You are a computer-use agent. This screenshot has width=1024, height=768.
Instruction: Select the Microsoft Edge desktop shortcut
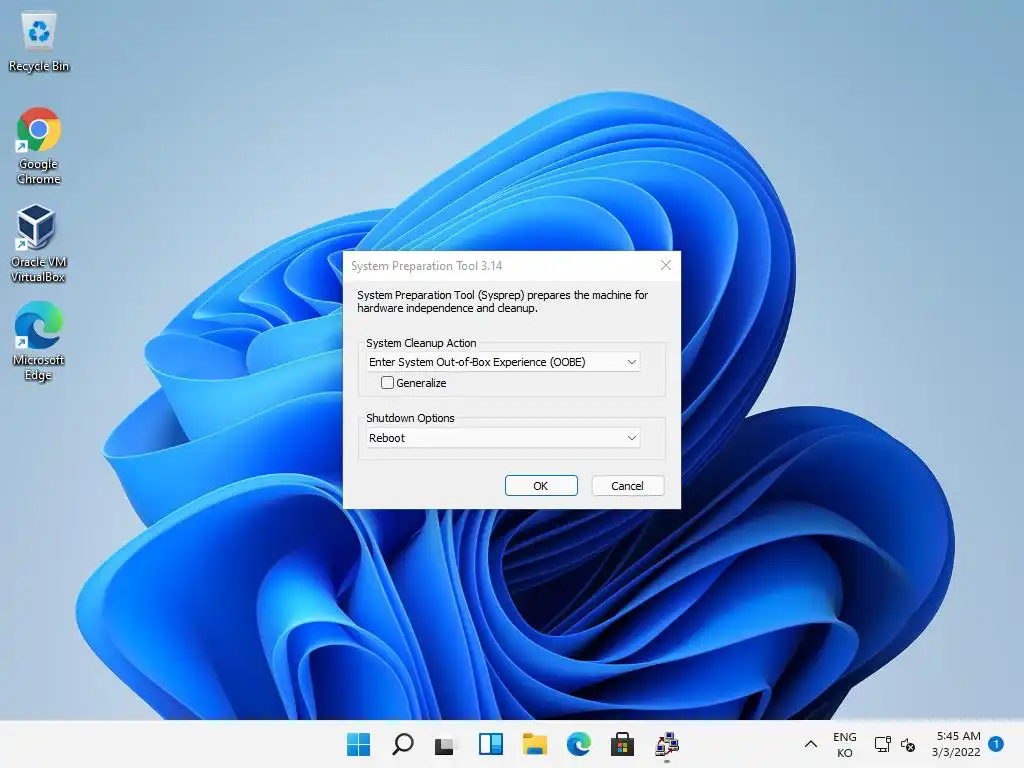39,342
